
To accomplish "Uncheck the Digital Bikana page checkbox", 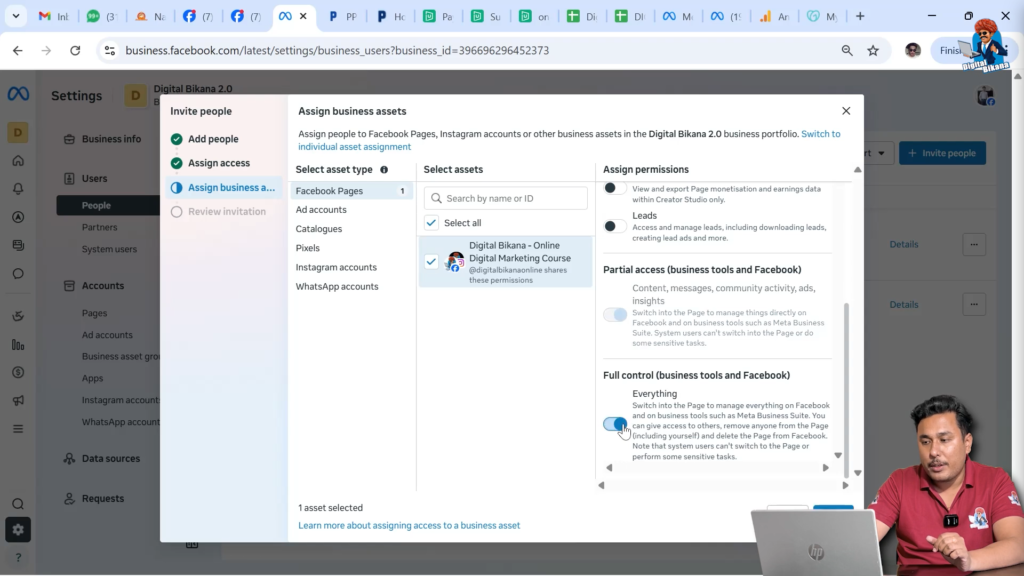I will coord(431,262).
